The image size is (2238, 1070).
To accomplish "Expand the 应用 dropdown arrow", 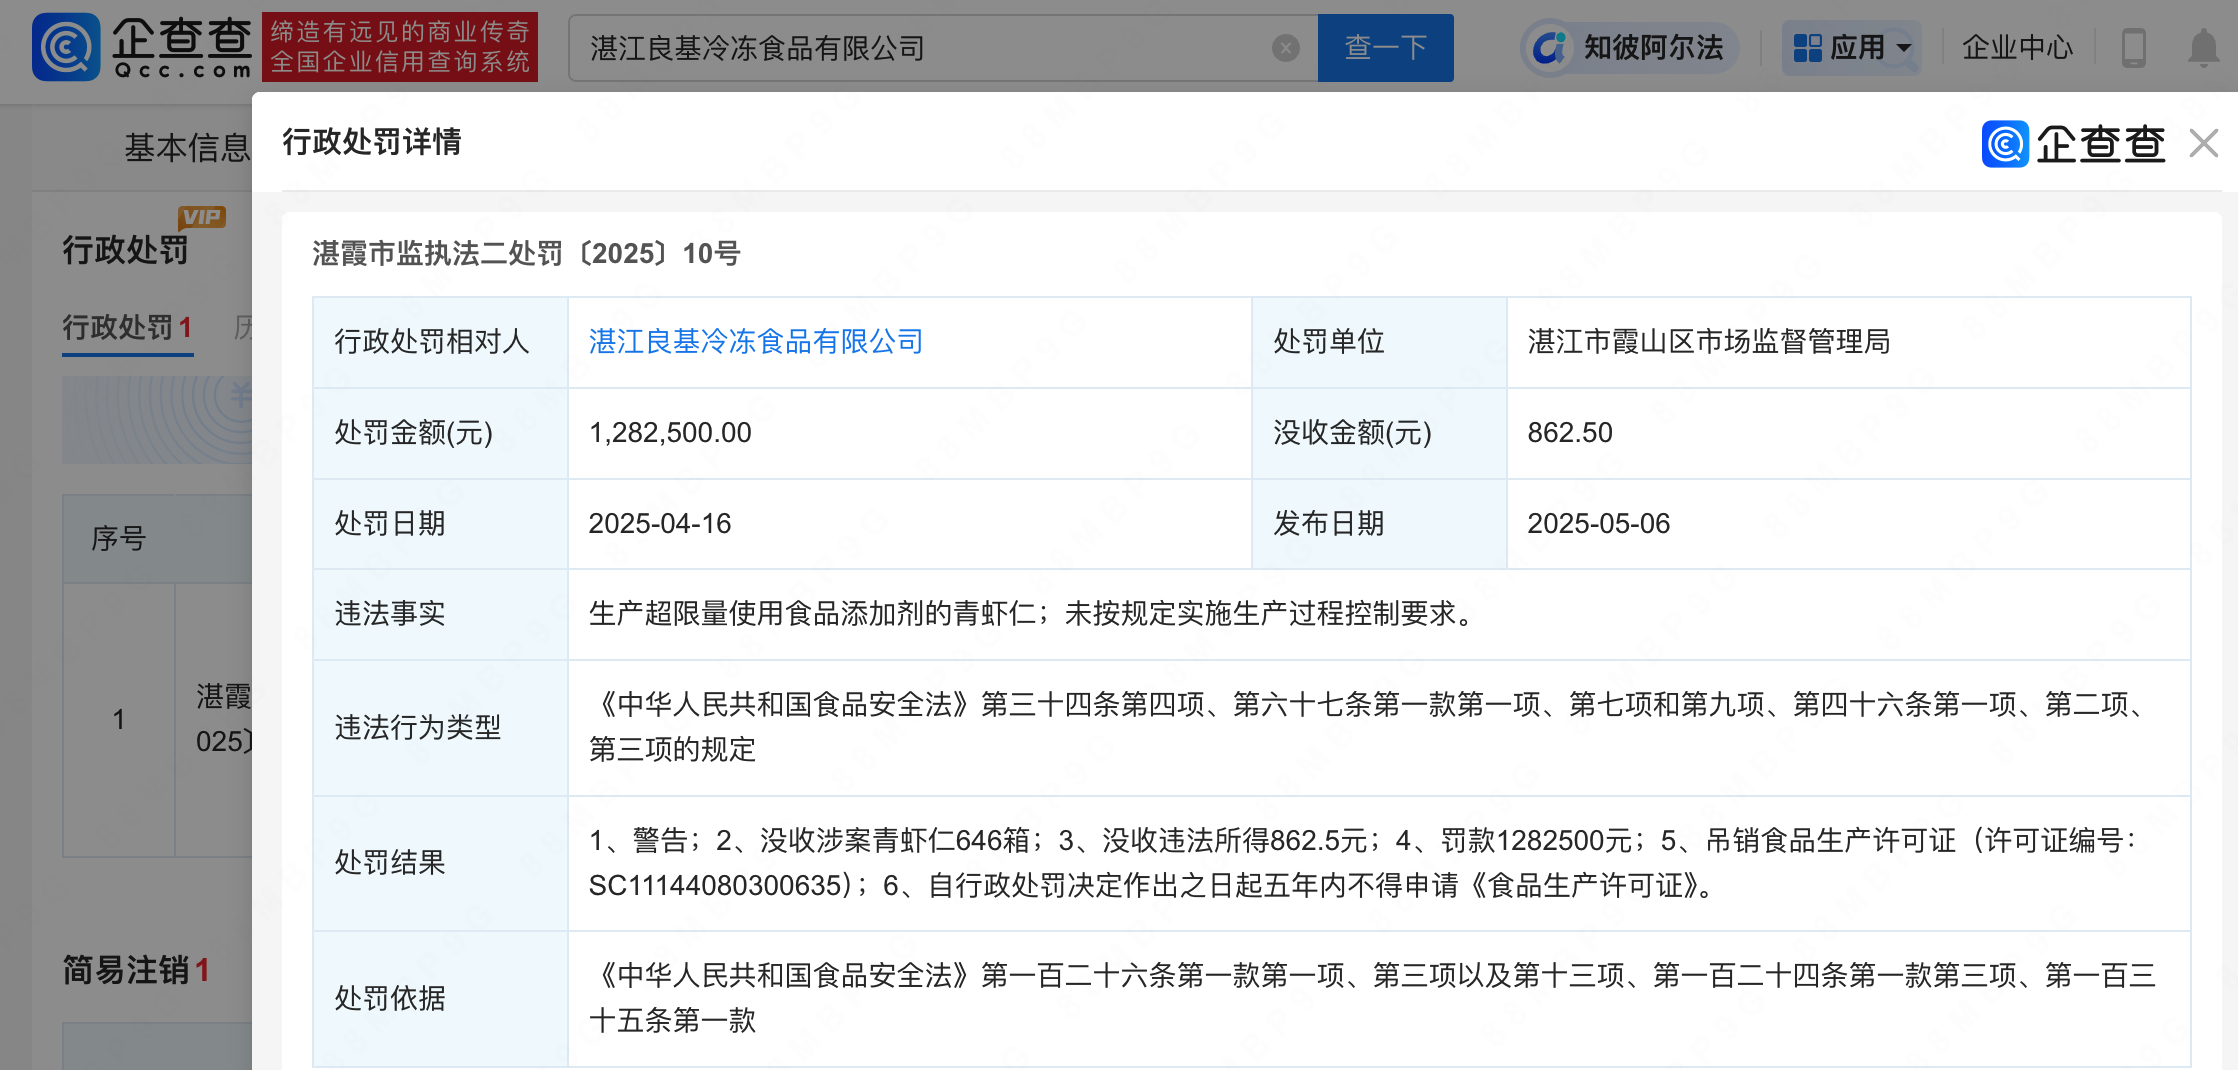I will coord(1904,48).
